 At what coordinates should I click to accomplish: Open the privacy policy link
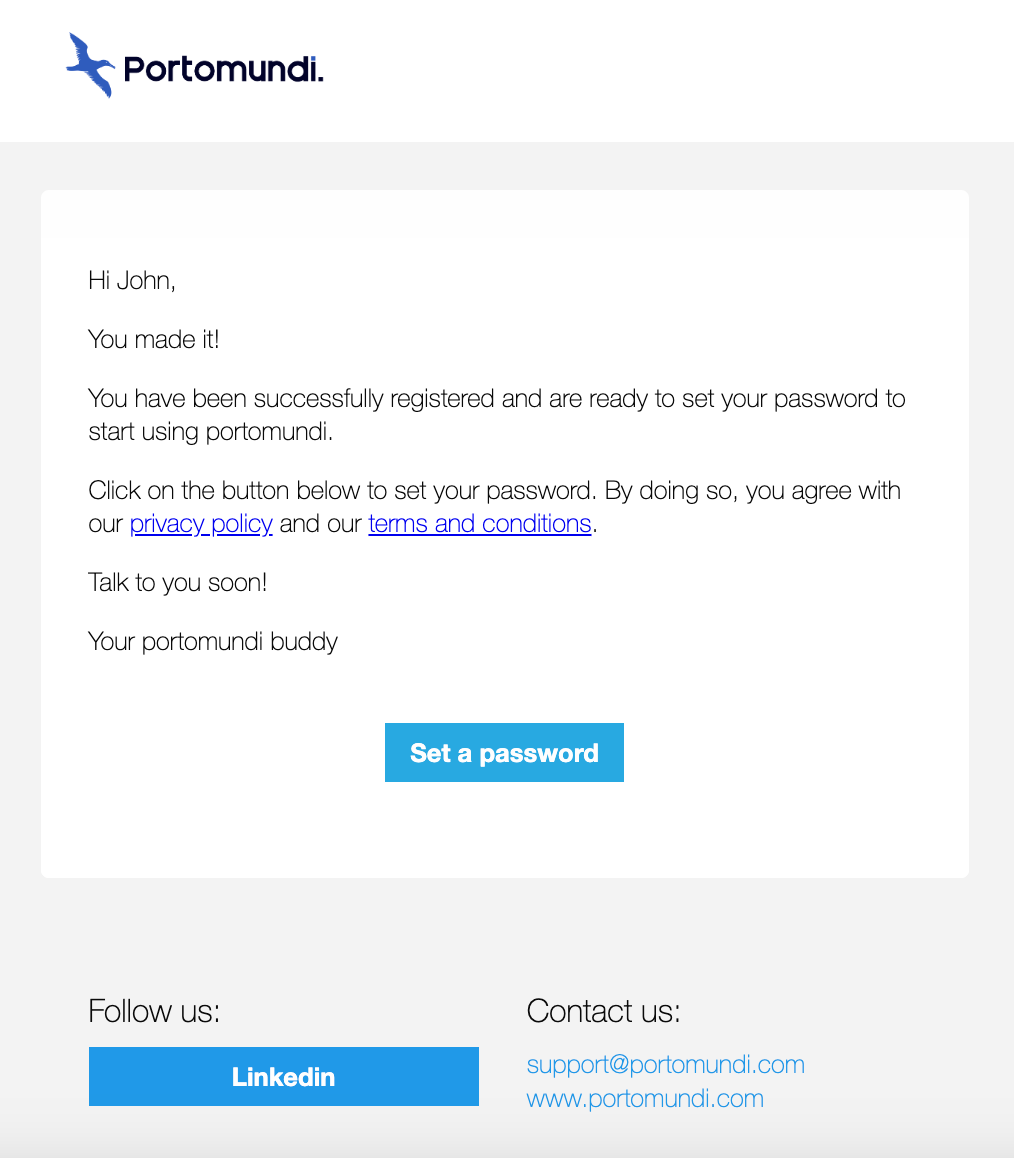tap(201, 524)
